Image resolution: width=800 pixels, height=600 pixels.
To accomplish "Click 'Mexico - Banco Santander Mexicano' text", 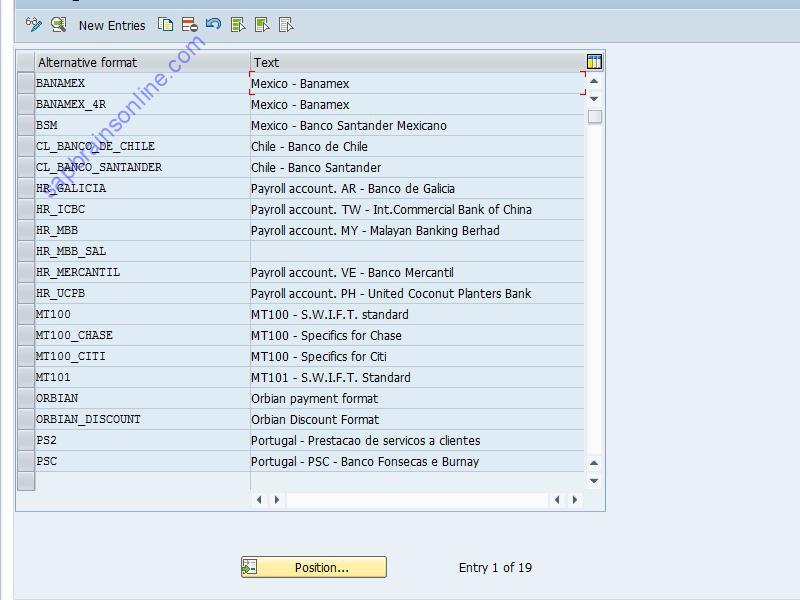I will click(x=349, y=126).
